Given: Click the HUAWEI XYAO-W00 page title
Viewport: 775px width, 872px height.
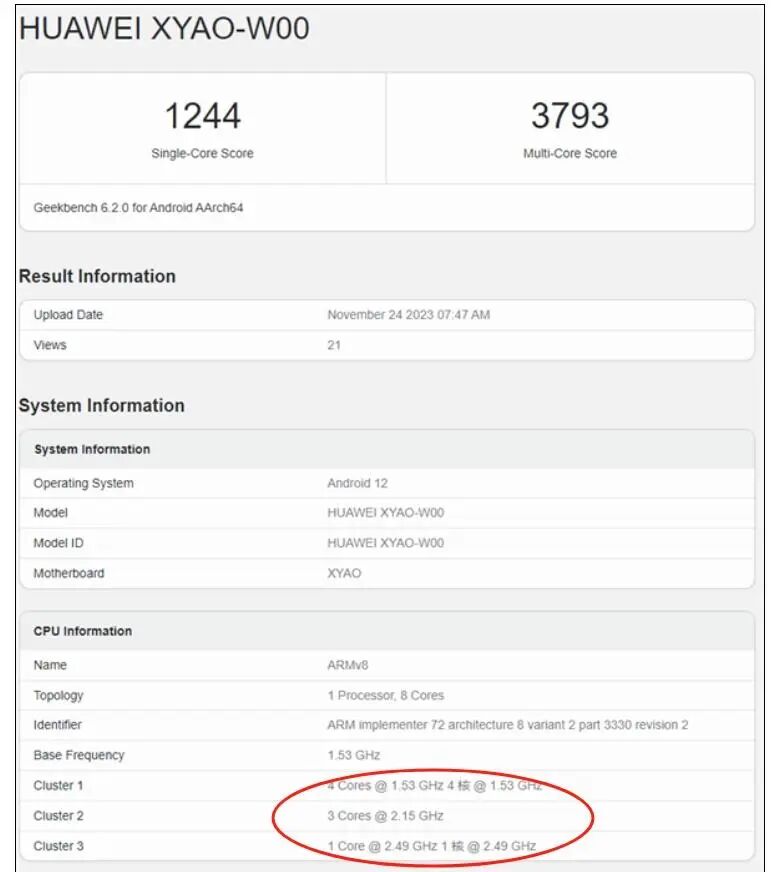Looking at the screenshot, I should 164,28.
